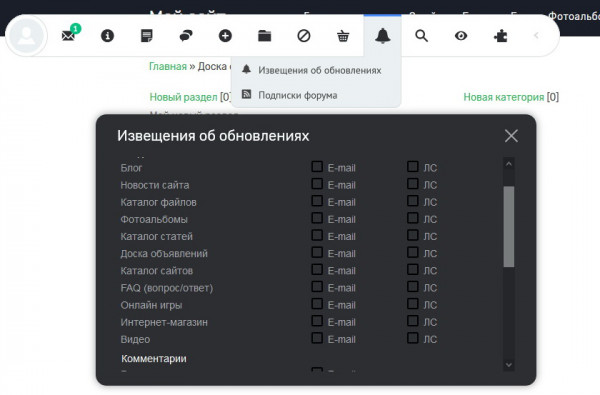Enable E-mail for Каталог файлов
The image size is (600, 395).
[x=317, y=201]
